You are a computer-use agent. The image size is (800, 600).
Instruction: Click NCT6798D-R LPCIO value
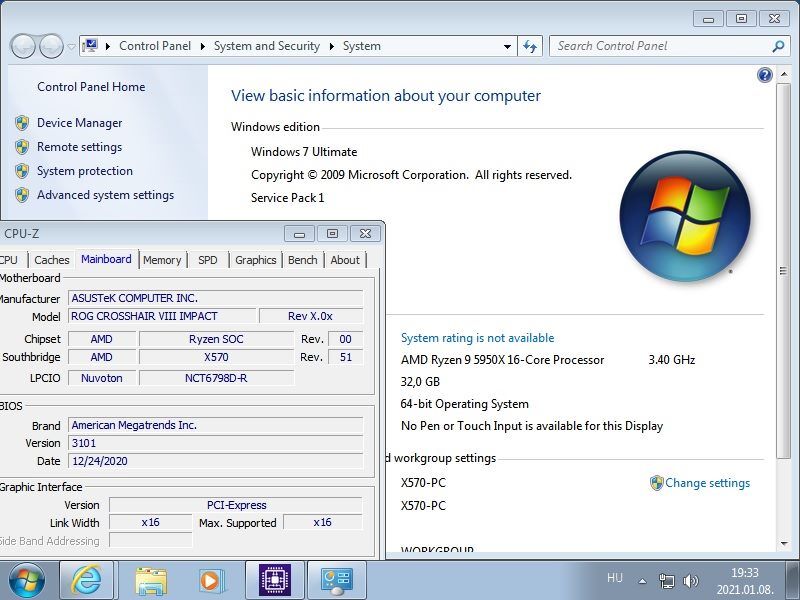tap(216, 378)
